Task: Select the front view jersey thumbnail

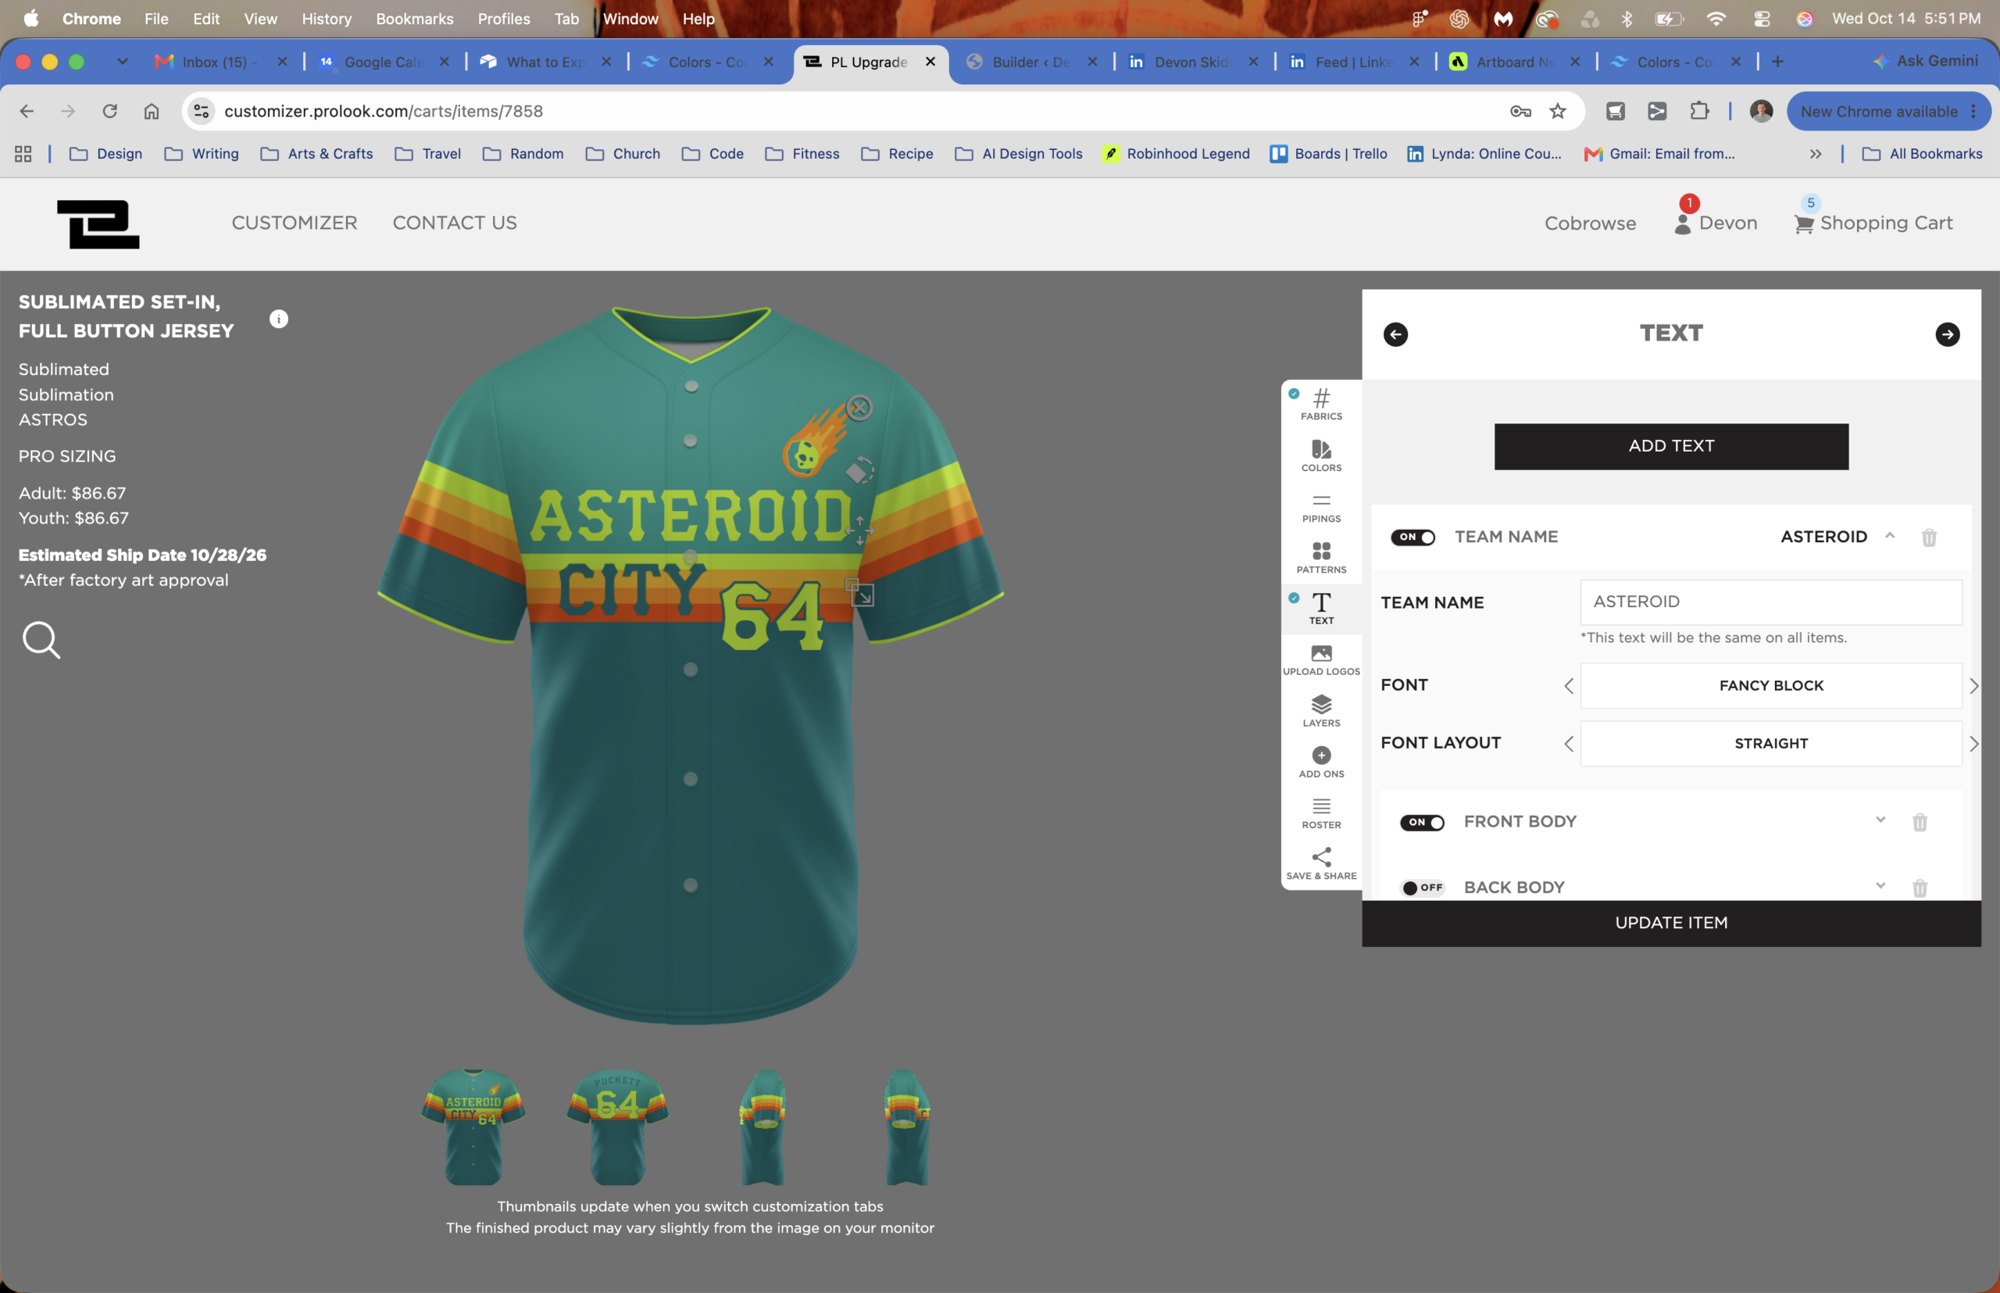Action: pos(472,1125)
